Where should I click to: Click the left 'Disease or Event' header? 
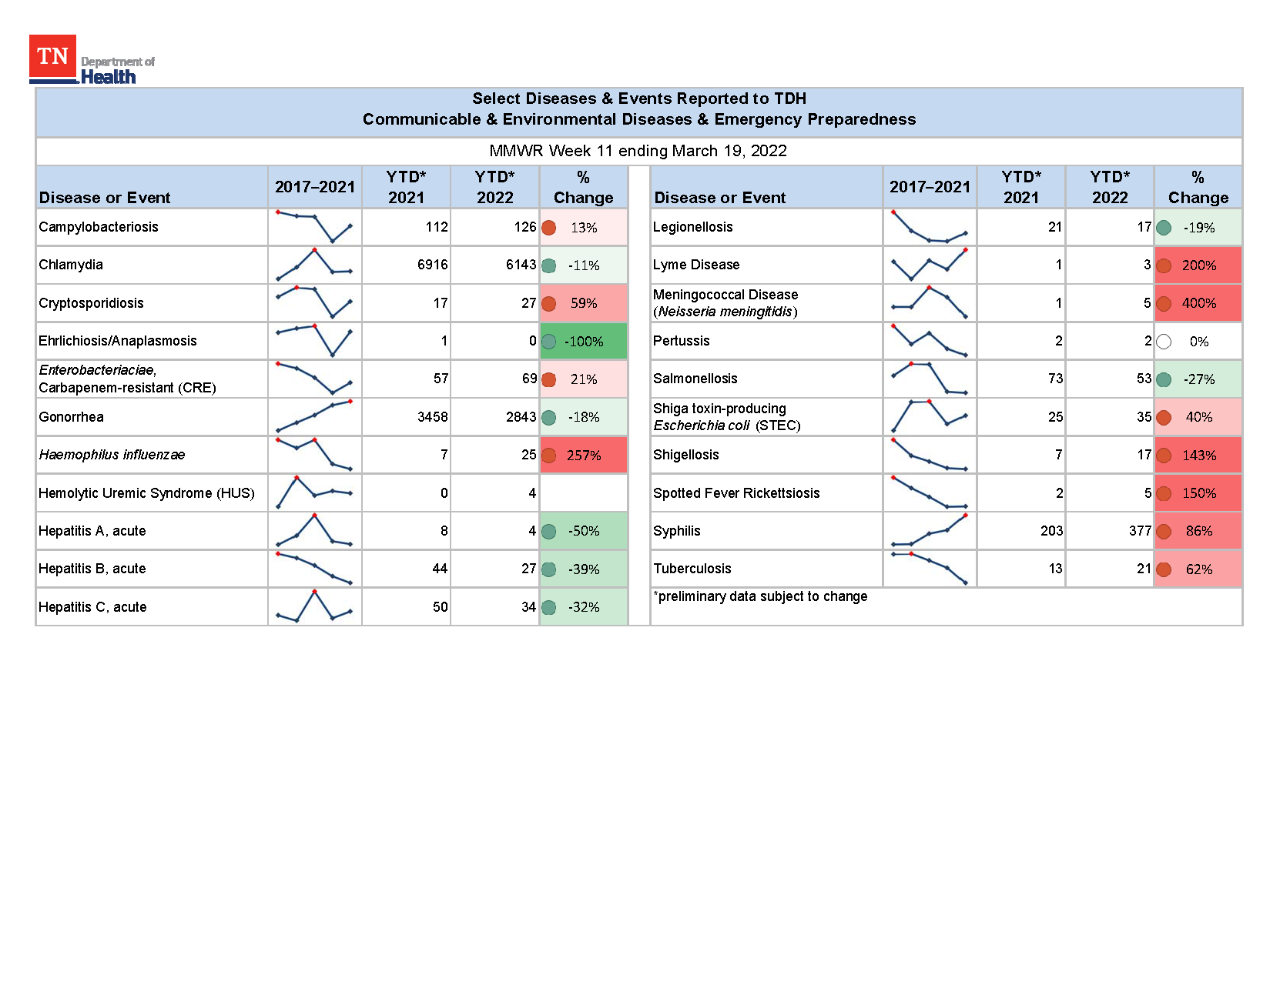104,198
